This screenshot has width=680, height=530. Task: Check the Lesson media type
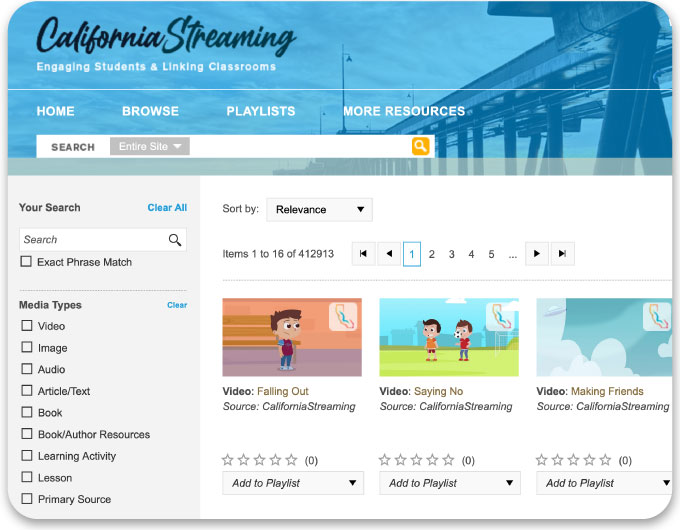click(x=27, y=477)
